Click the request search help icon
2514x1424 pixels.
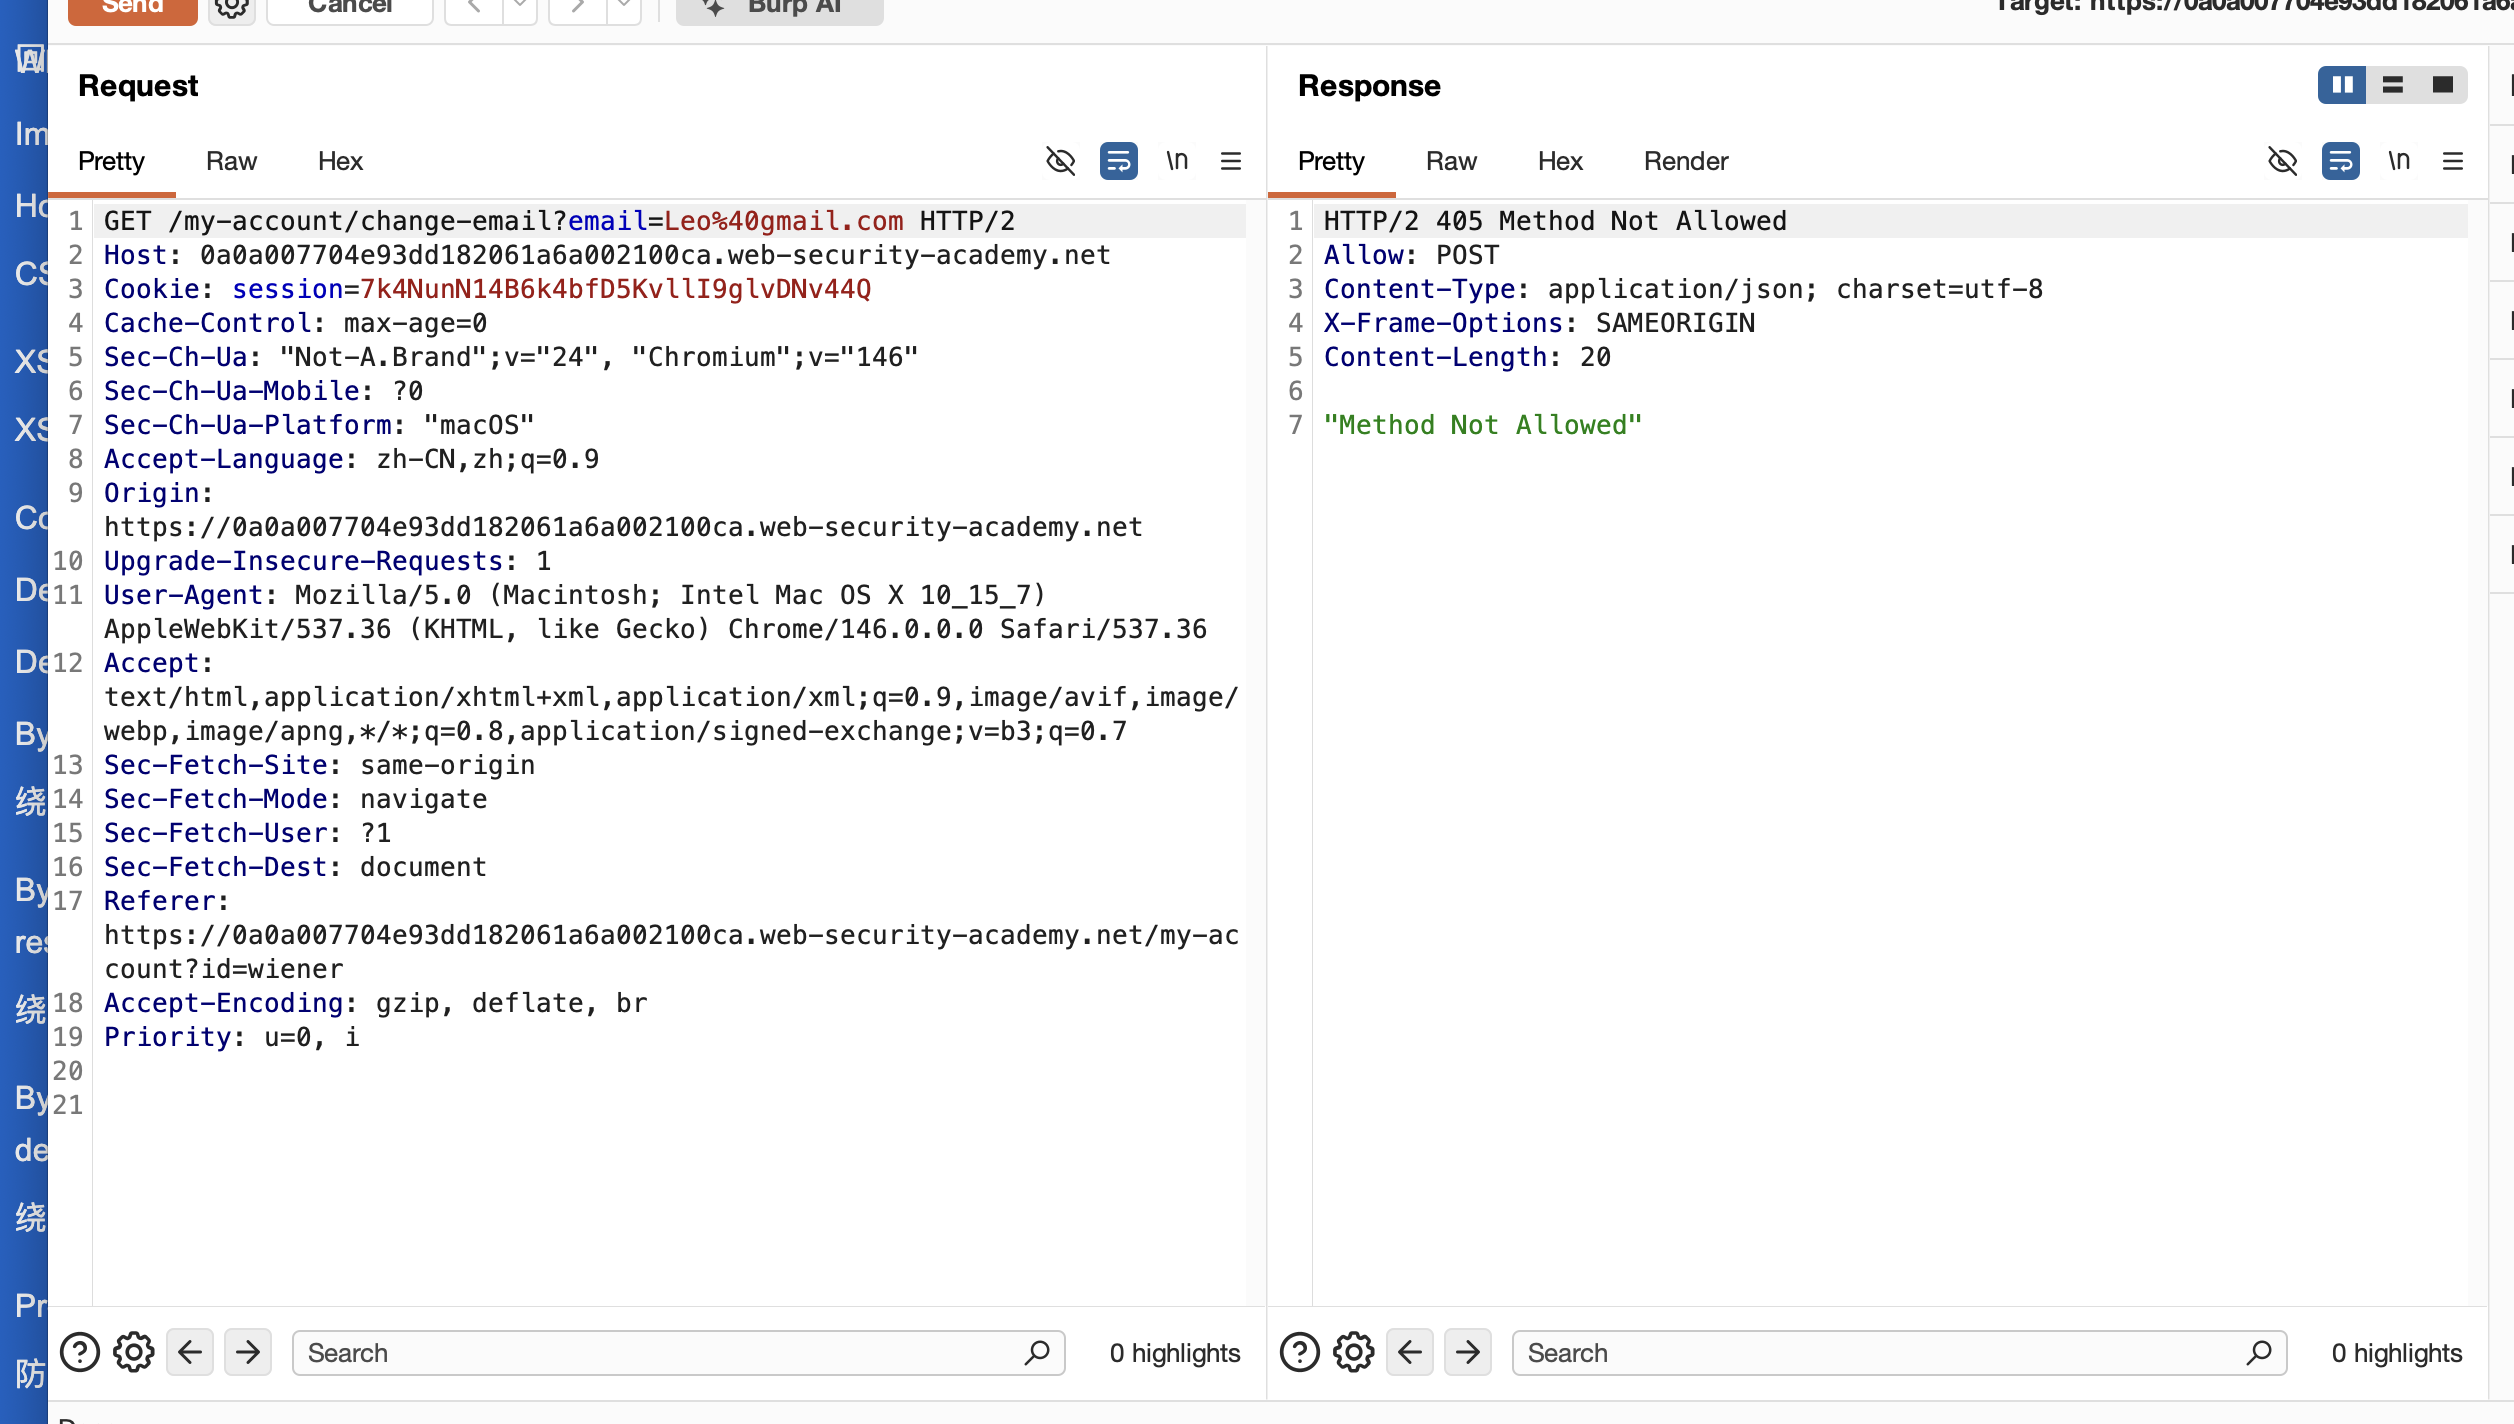(x=80, y=1353)
